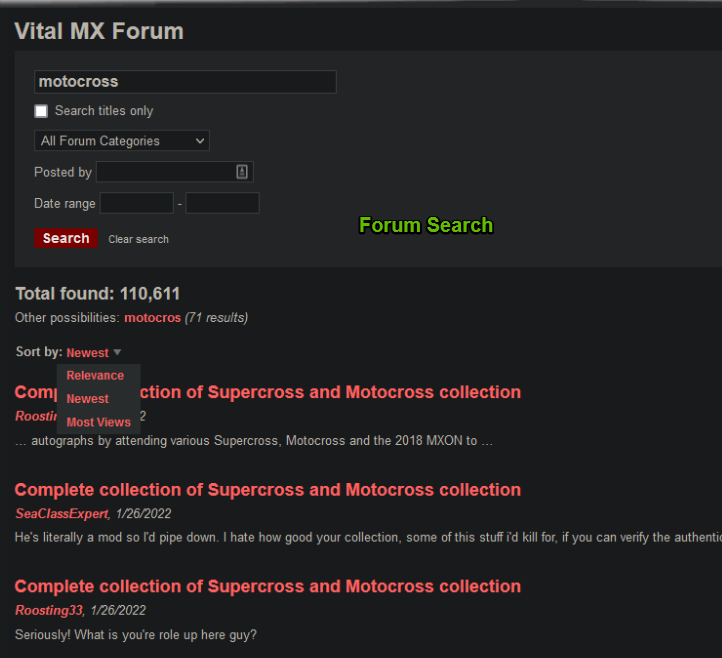Click the contact icon in Posted by field
Viewport: 722px width, 658px height.
242,172
